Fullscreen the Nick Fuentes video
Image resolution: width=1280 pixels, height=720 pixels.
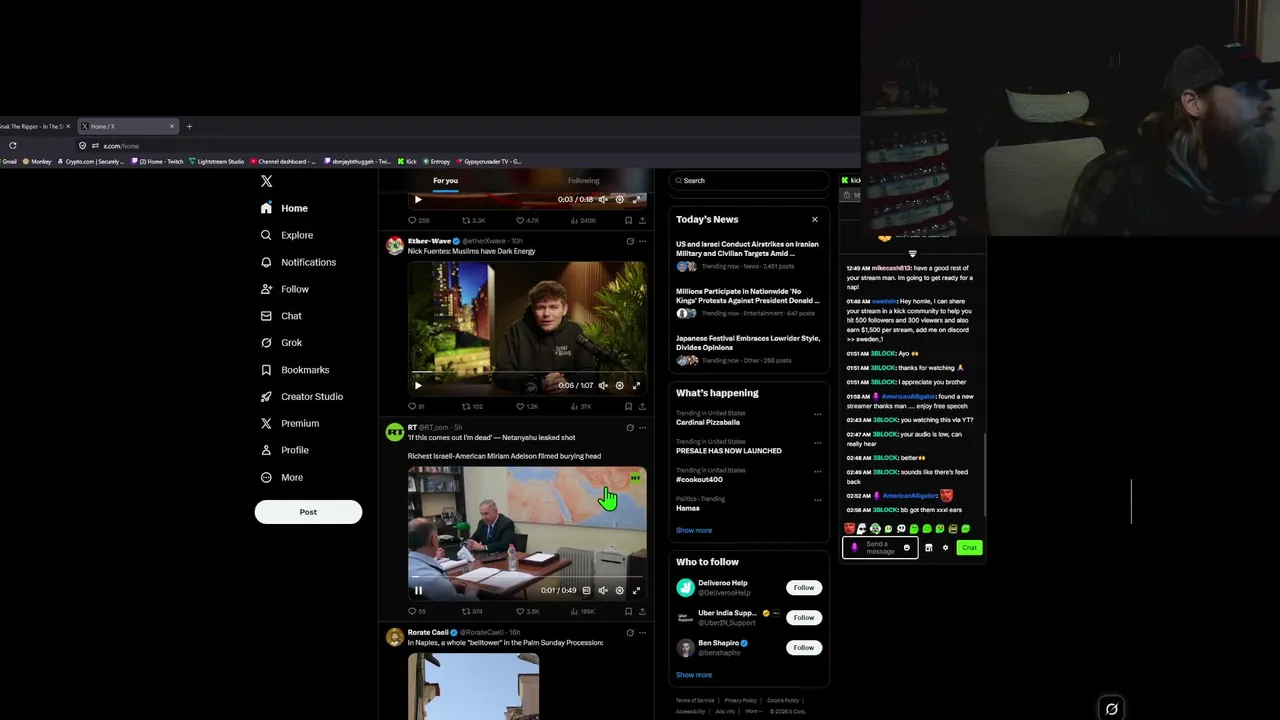(636, 386)
